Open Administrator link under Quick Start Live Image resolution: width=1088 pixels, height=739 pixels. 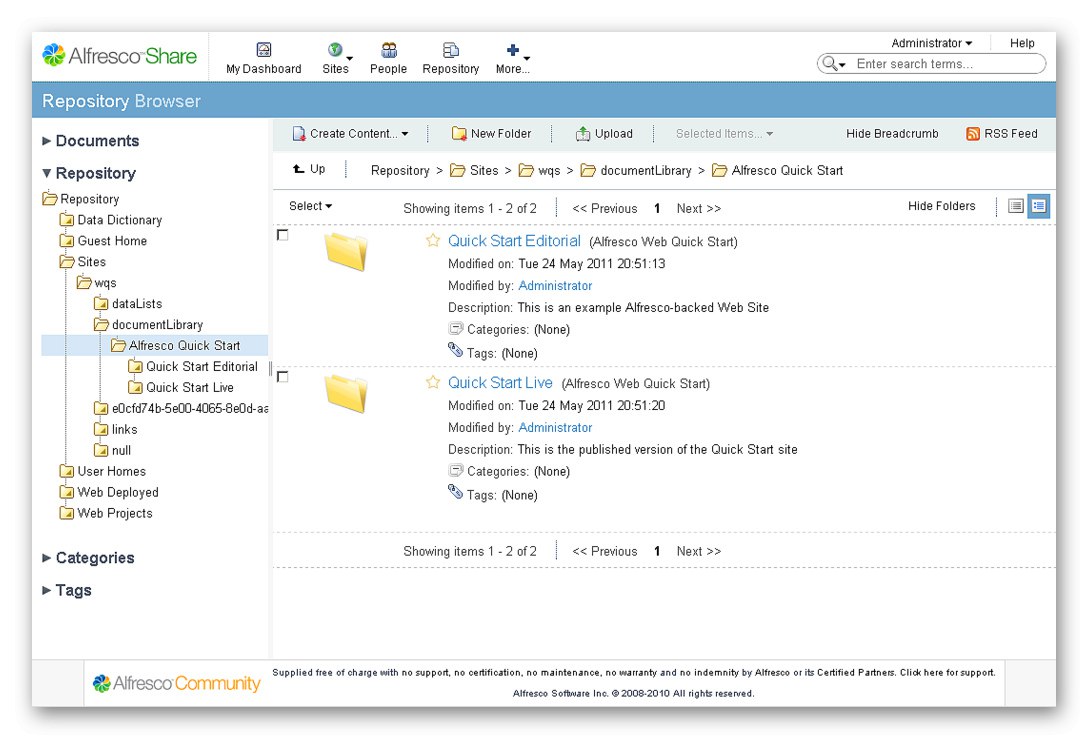coord(555,428)
